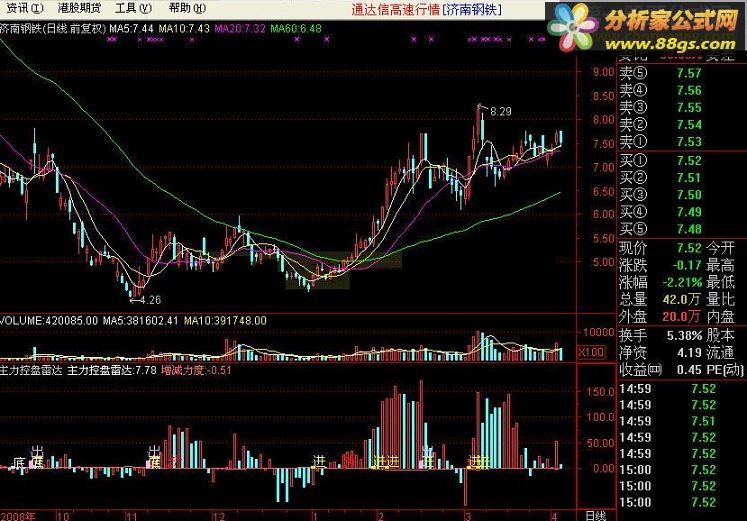The image size is (747, 521).
Task: Click the VOLUME:420085.00 label
Action: pos(49,321)
